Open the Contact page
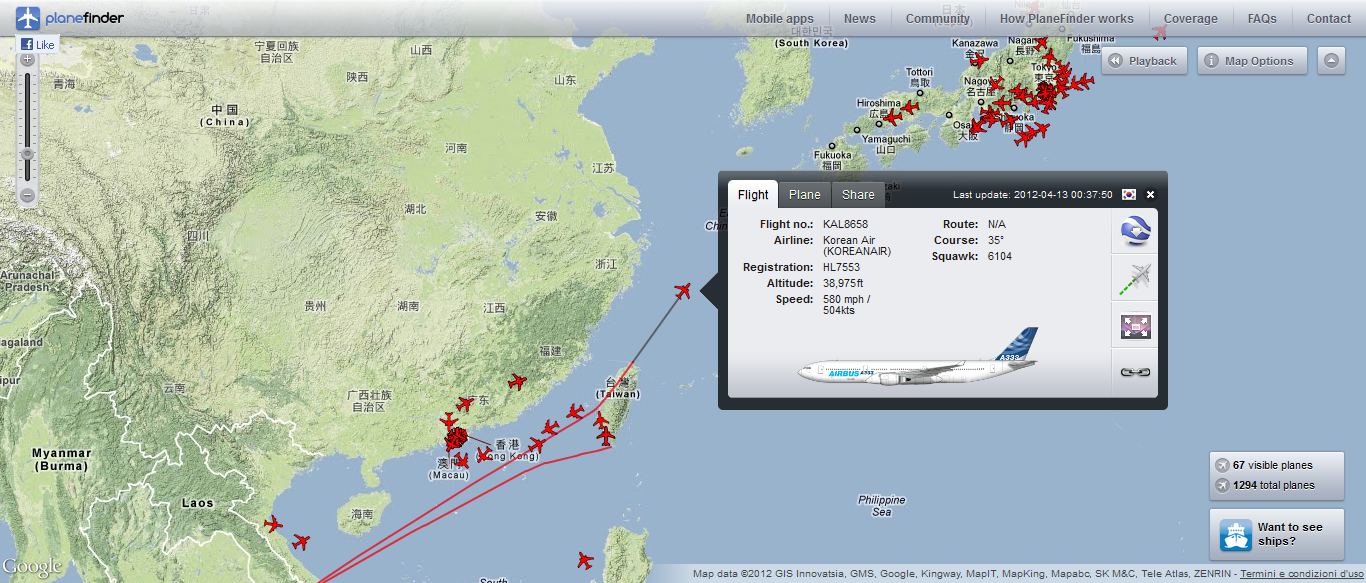This screenshot has width=1366, height=583. (x=1329, y=18)
